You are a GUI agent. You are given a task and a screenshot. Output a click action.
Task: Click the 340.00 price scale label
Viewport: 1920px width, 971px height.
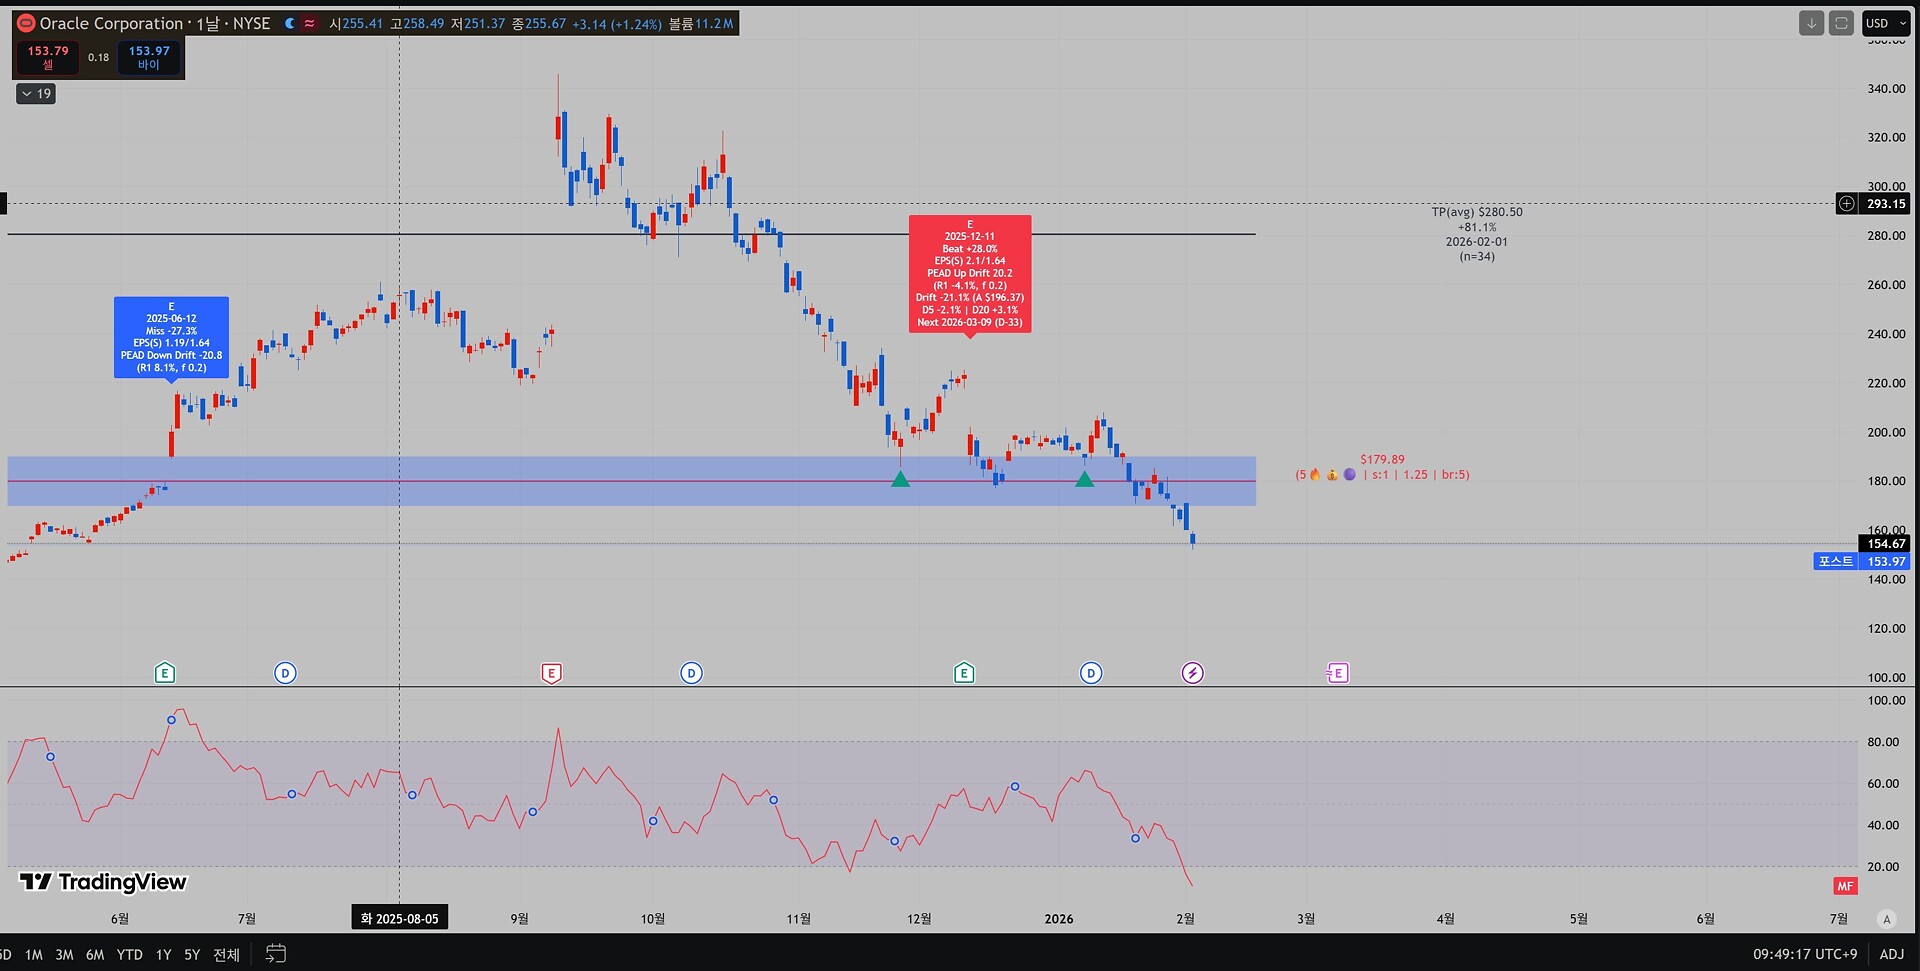1886,88
